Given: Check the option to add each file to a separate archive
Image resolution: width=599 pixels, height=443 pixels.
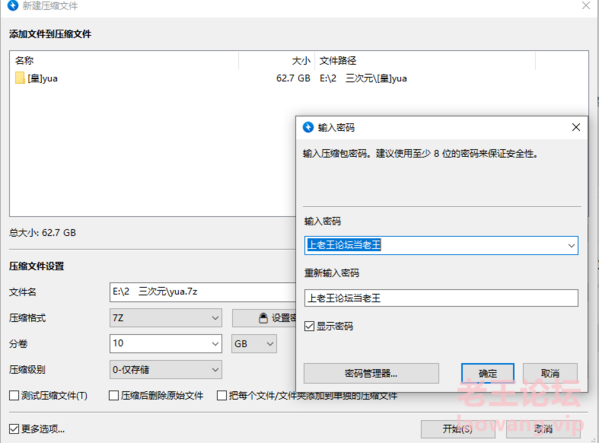Looking at the screenshot, I should [222, 395].
